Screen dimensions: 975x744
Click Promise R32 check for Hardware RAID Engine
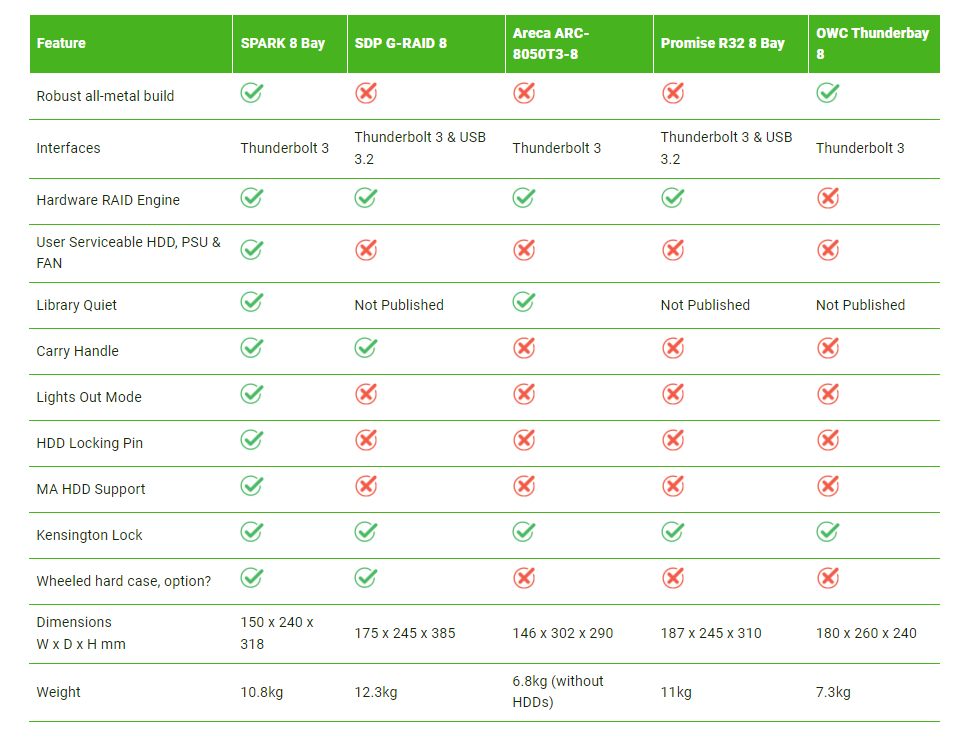pyautogui.click(x=673, y=198)
